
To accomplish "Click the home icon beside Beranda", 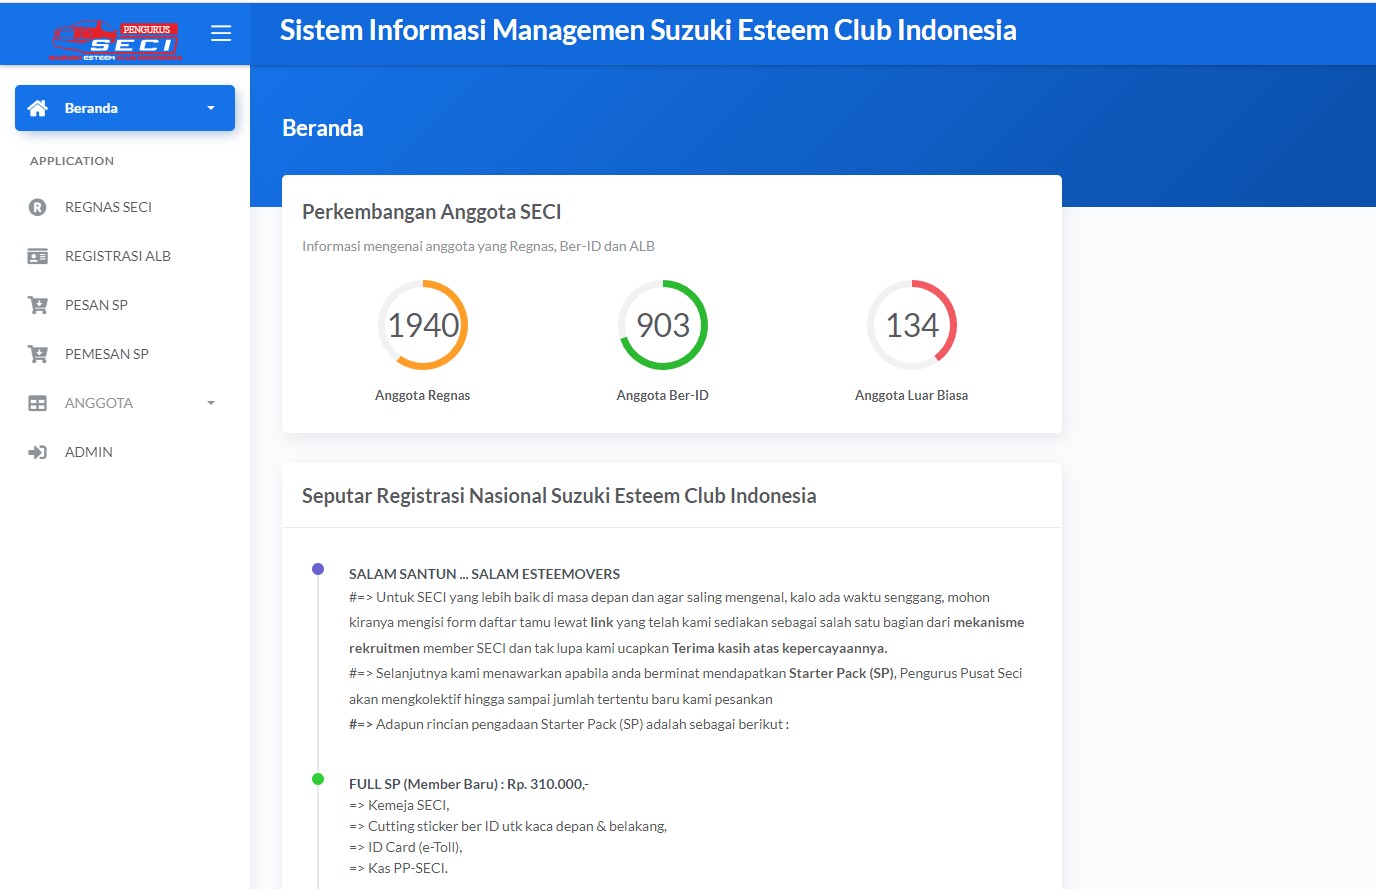I will 38,108.
